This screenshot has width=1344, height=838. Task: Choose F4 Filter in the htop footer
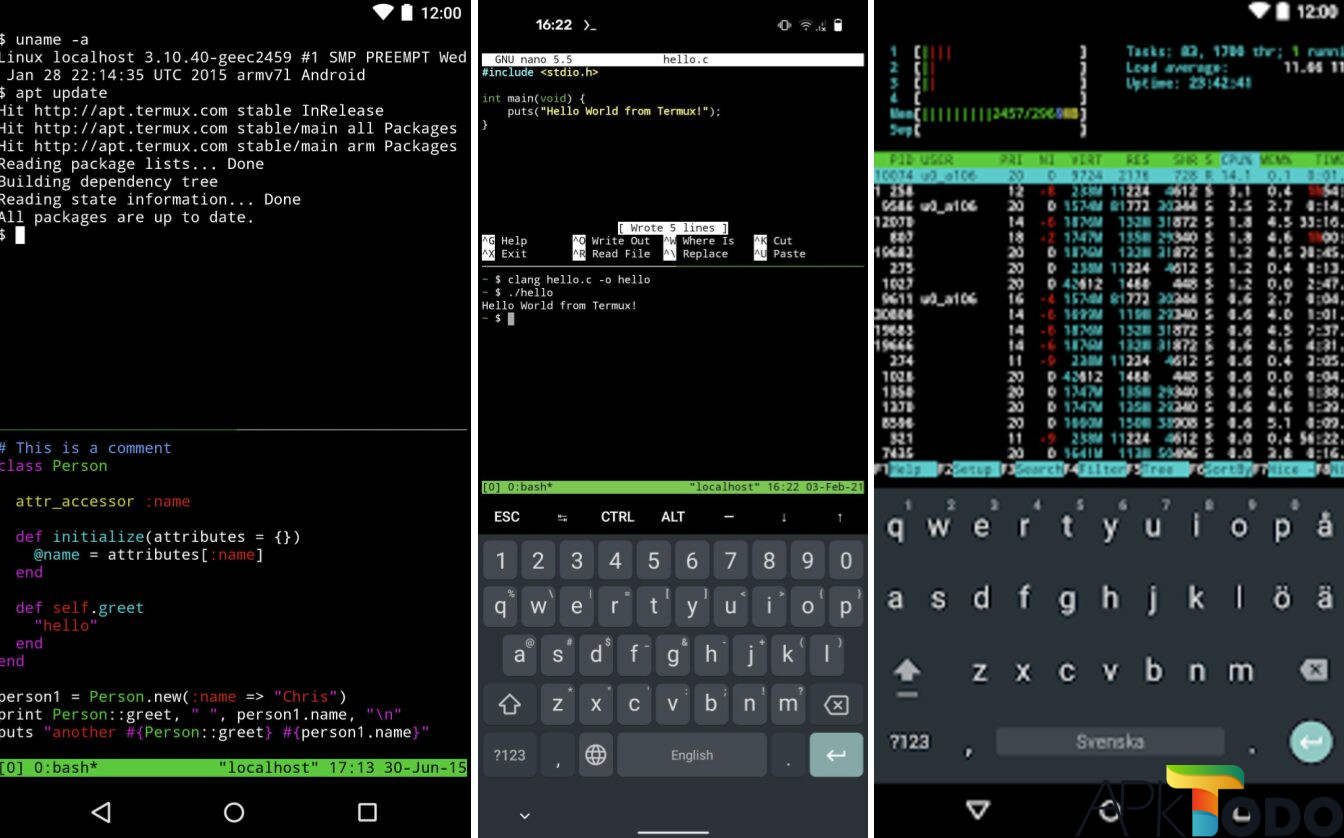1095,469
